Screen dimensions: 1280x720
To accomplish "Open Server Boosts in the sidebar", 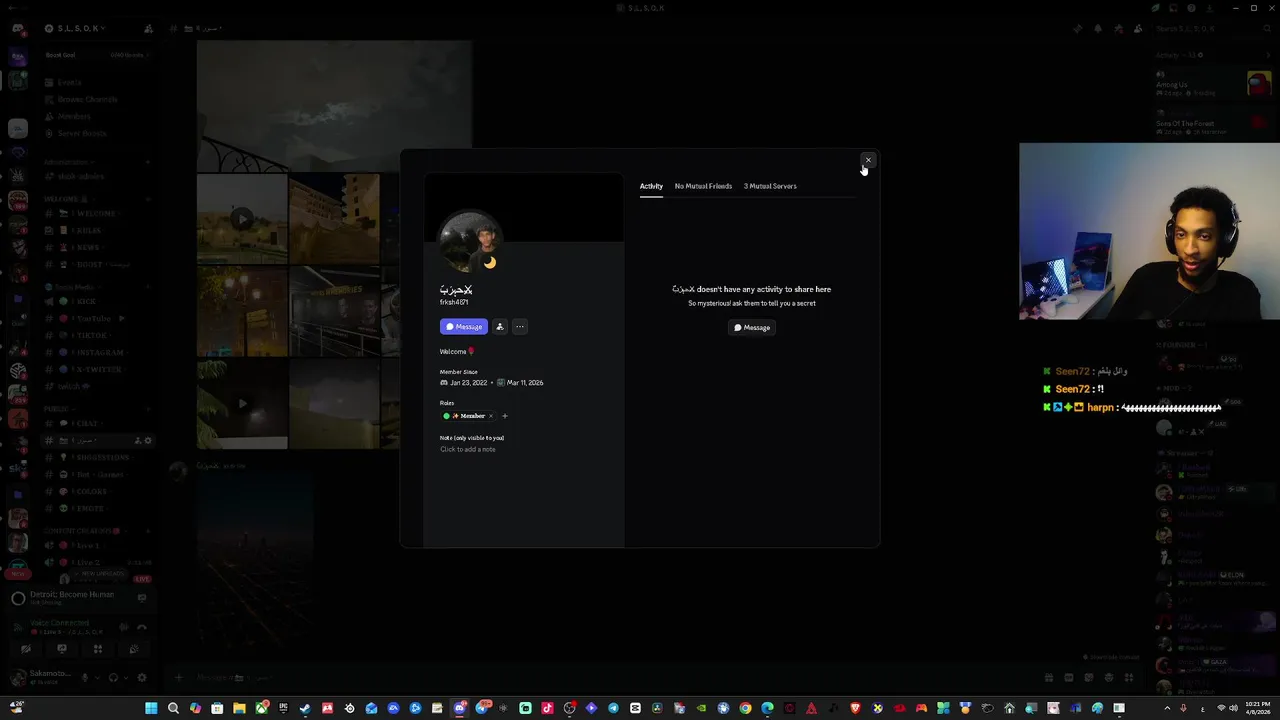I will click(82, 133).
